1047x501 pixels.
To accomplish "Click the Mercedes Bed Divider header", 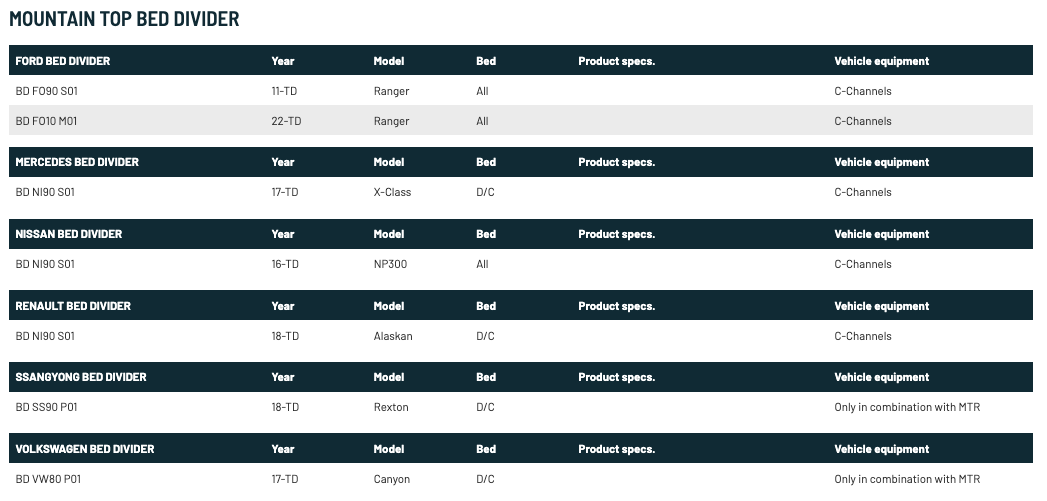I will (77, 162).
